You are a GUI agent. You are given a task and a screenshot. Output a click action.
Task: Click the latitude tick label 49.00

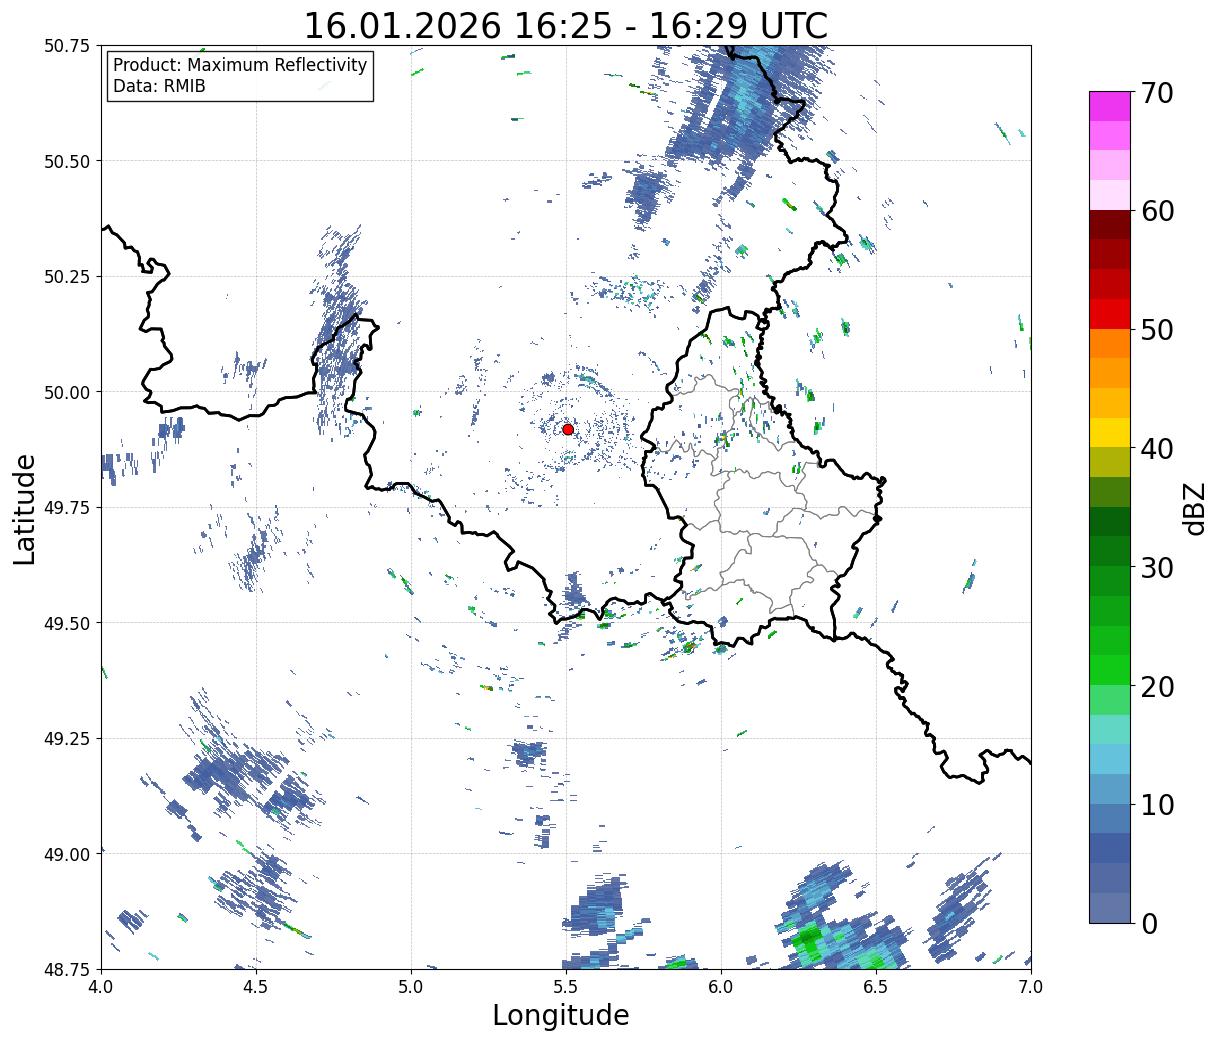click(67, 854)
